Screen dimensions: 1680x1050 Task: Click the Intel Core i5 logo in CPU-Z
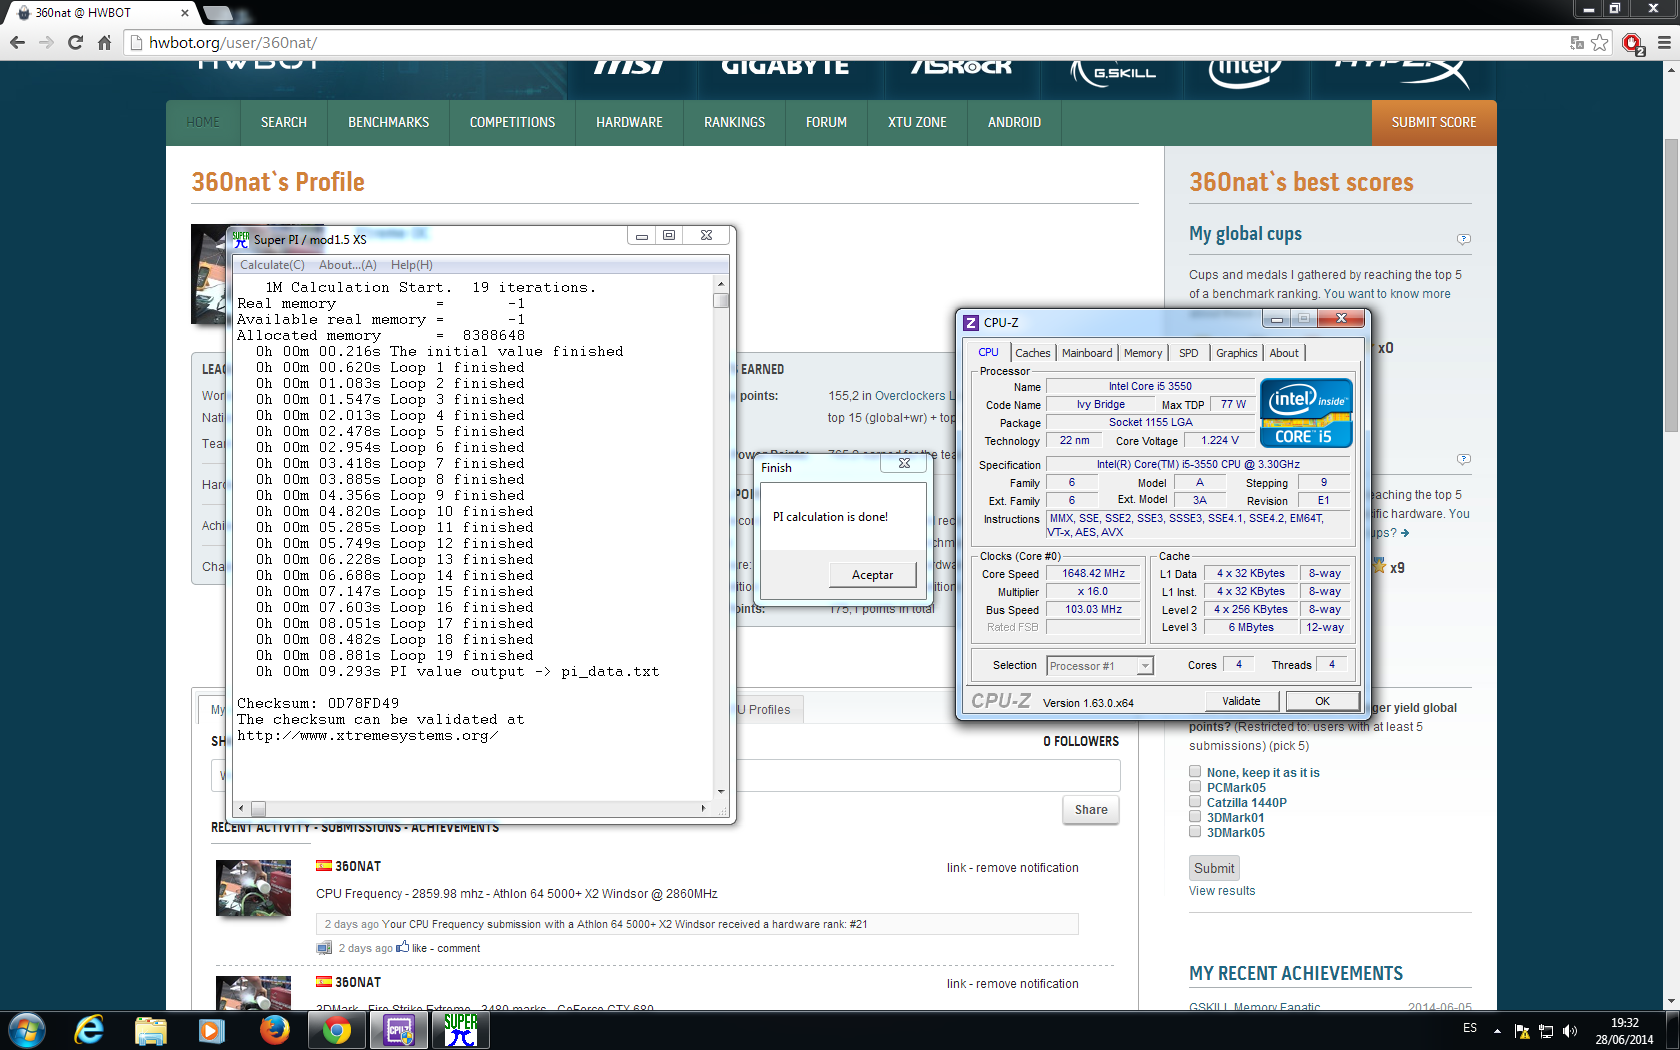click(1306, 412)
